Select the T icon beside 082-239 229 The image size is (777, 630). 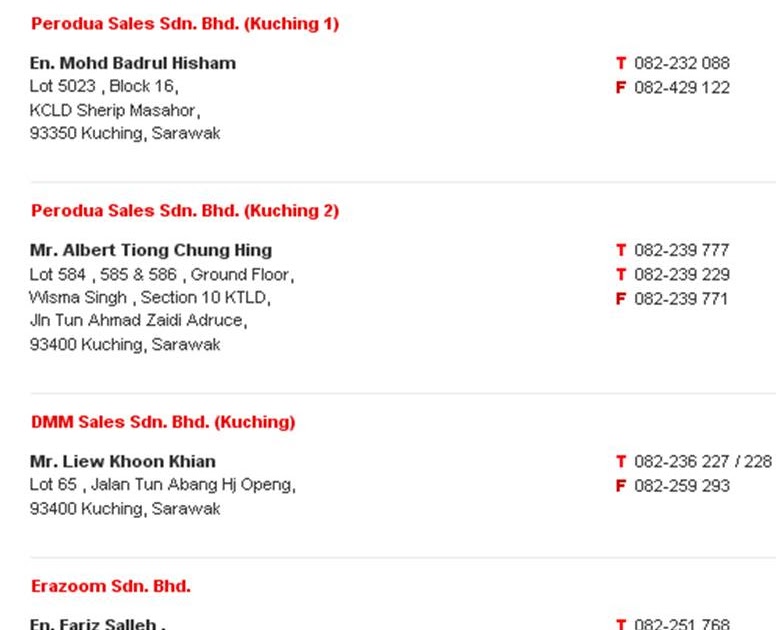[621, 275]
